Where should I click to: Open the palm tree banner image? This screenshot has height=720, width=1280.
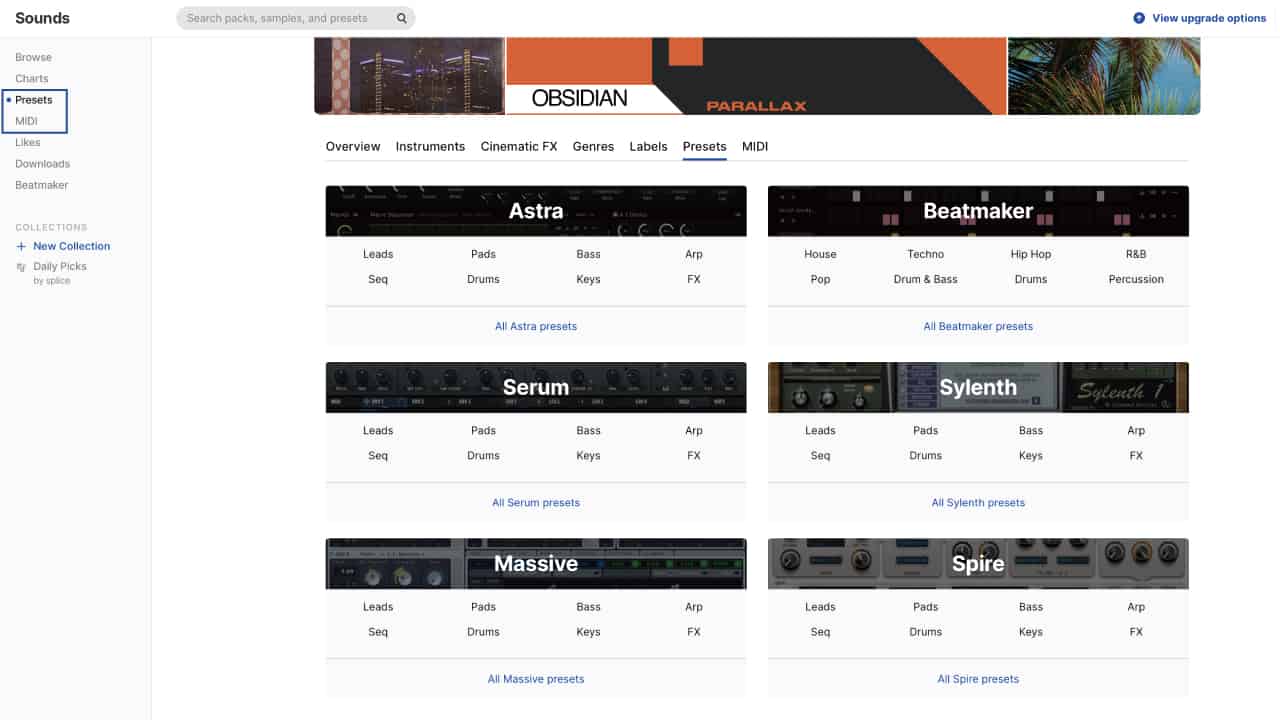click(x=1104, y=76)
